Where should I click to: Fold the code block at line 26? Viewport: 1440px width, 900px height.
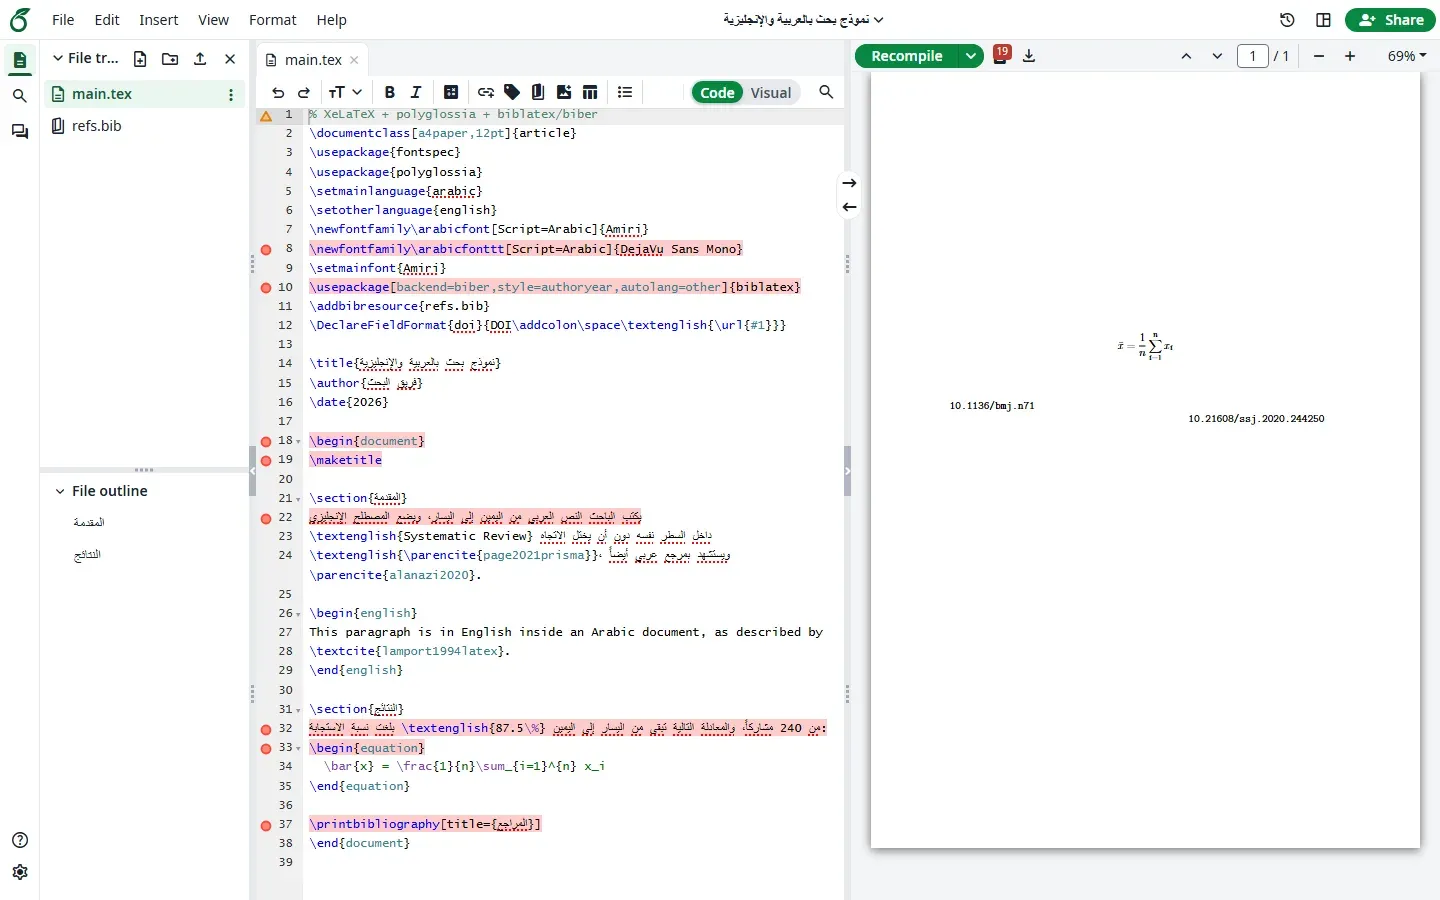(298, 614)
